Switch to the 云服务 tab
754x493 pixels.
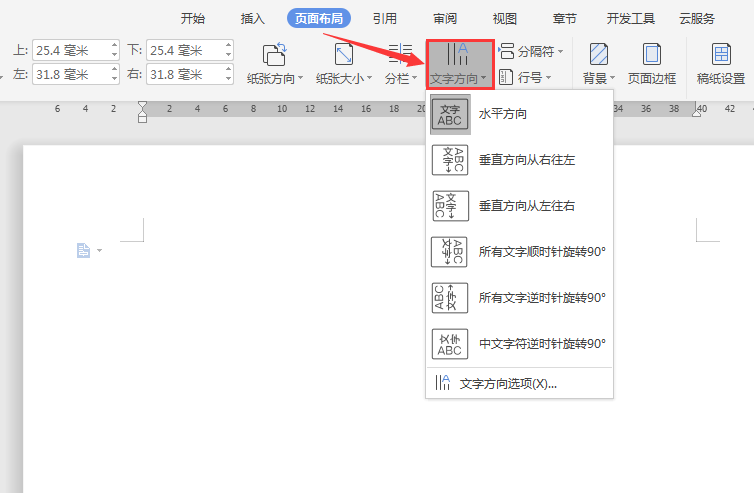coord(697,19)
